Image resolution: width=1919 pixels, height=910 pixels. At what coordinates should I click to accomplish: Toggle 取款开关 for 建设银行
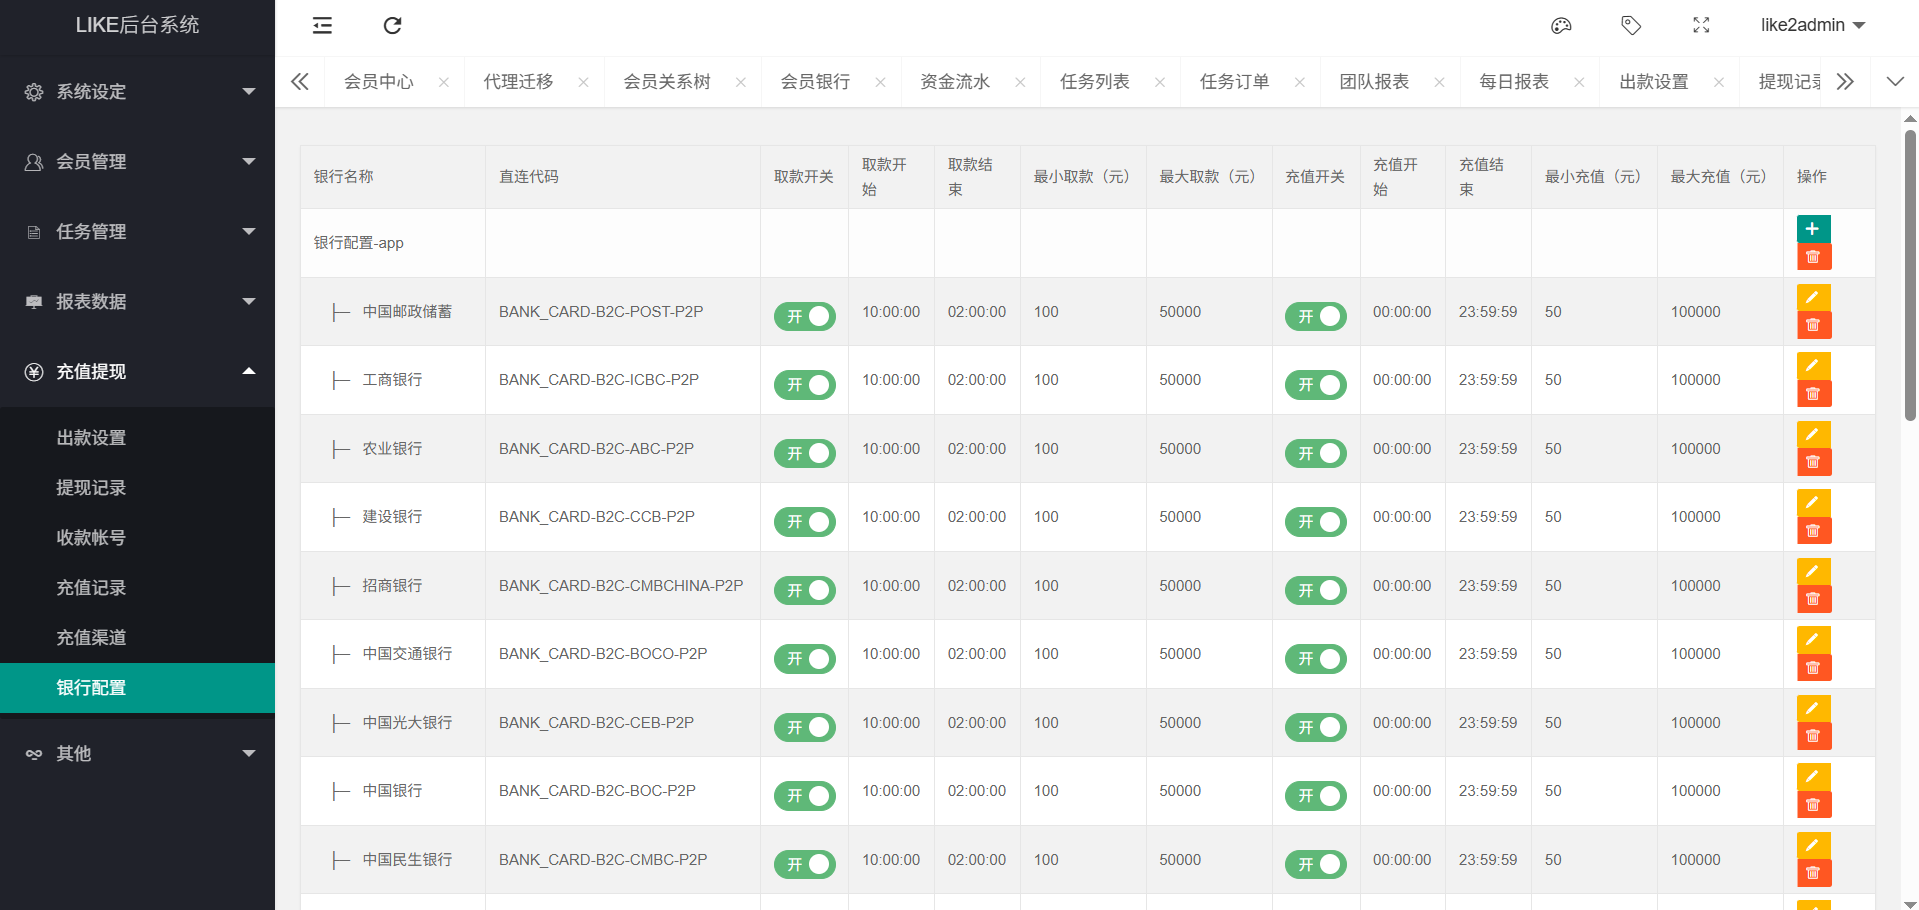[x=805, y=522]
